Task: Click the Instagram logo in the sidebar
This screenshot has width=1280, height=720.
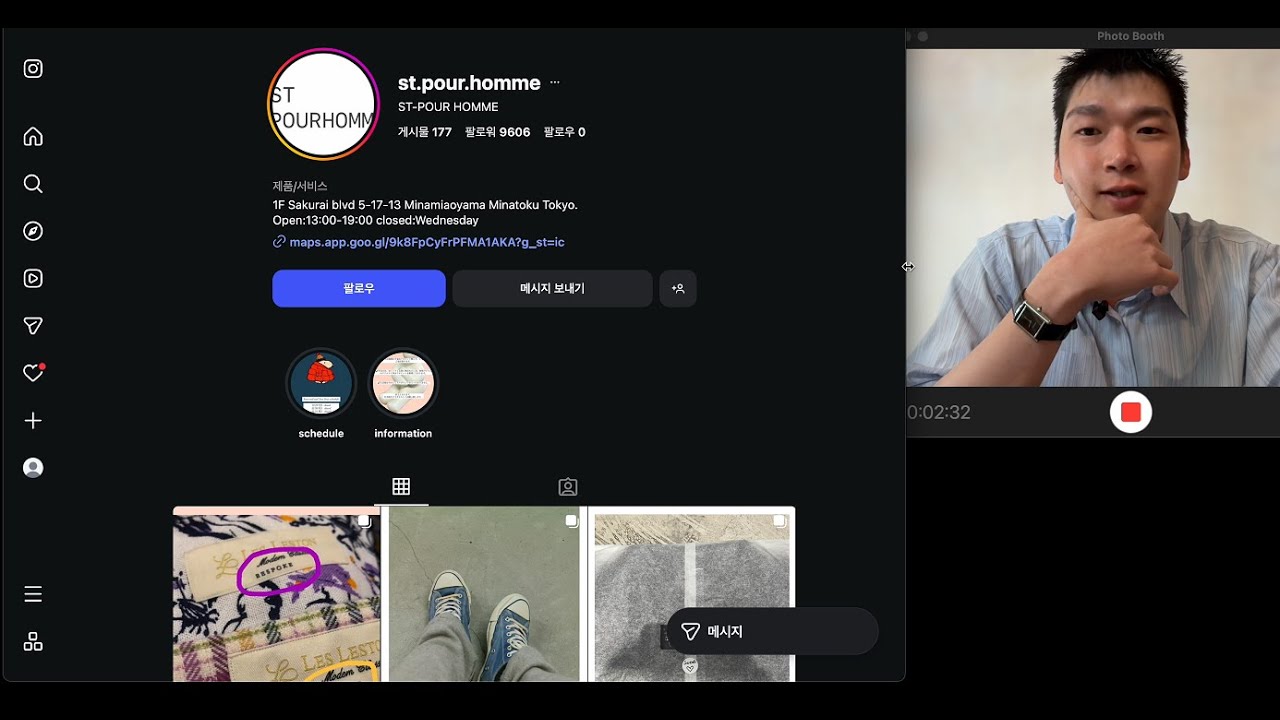Action: (x=33, y=69)
